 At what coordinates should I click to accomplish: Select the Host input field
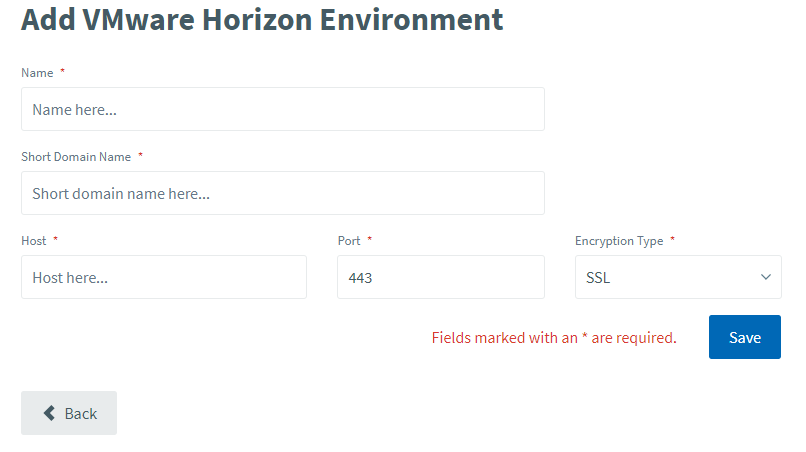pyautogui.click(x=164, y=277)
